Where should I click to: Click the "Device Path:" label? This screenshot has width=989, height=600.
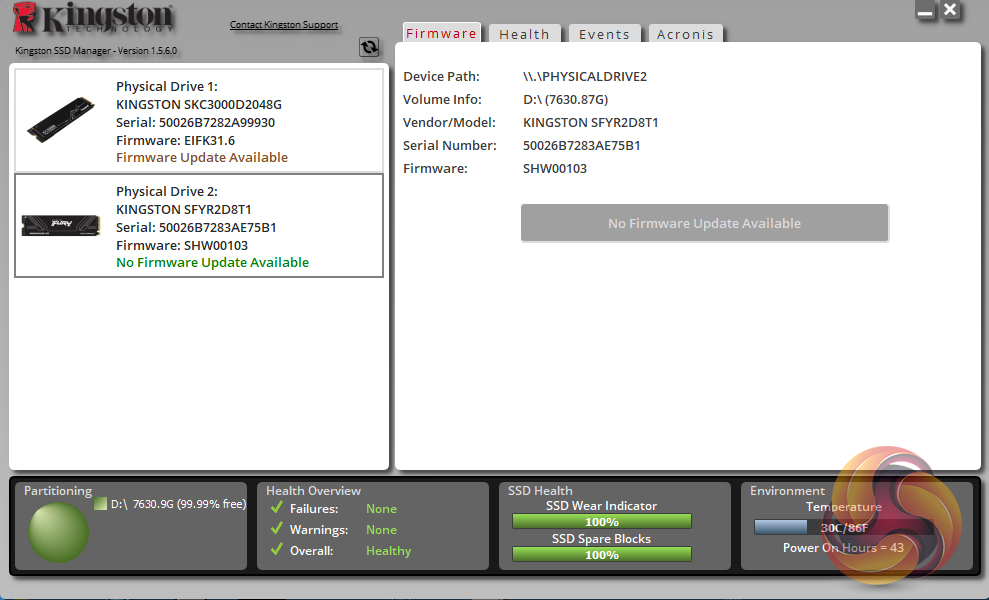coord(442,76)
